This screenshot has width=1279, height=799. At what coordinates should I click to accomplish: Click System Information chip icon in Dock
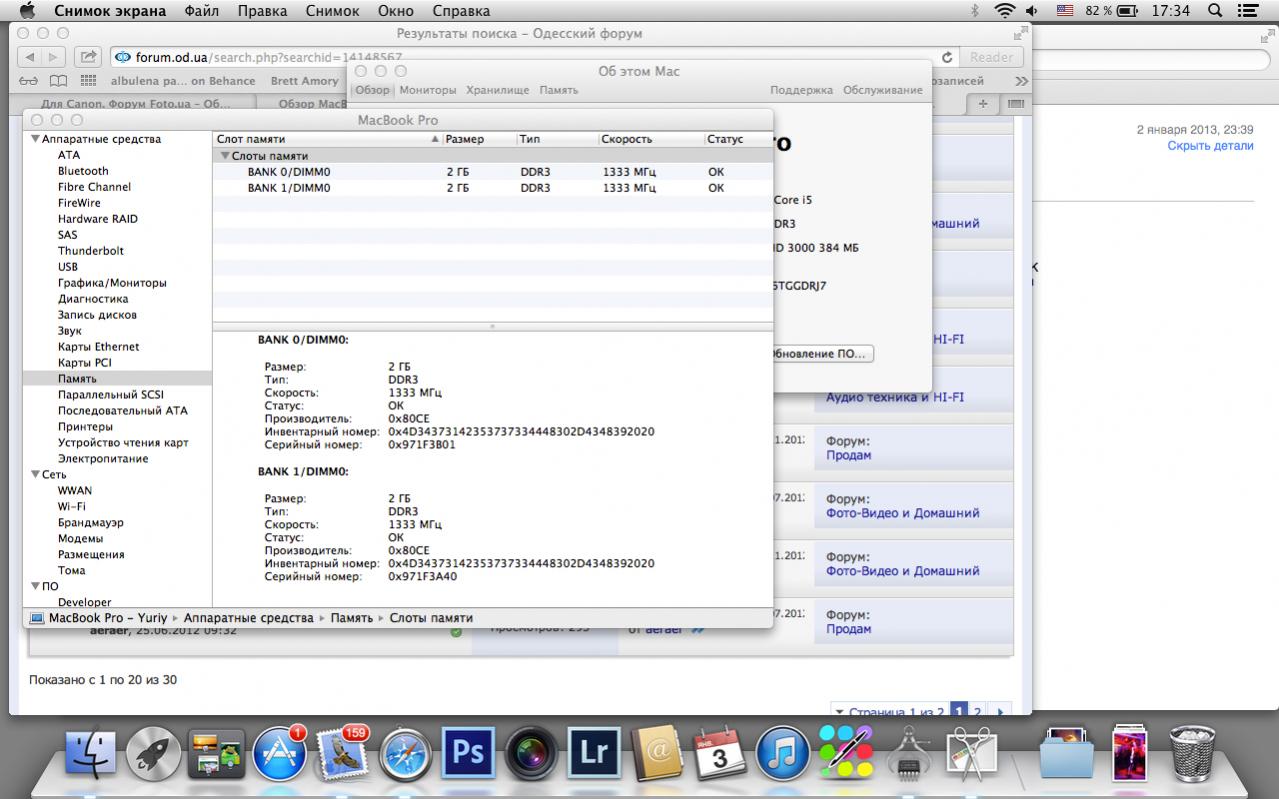[x=909, y=754]
